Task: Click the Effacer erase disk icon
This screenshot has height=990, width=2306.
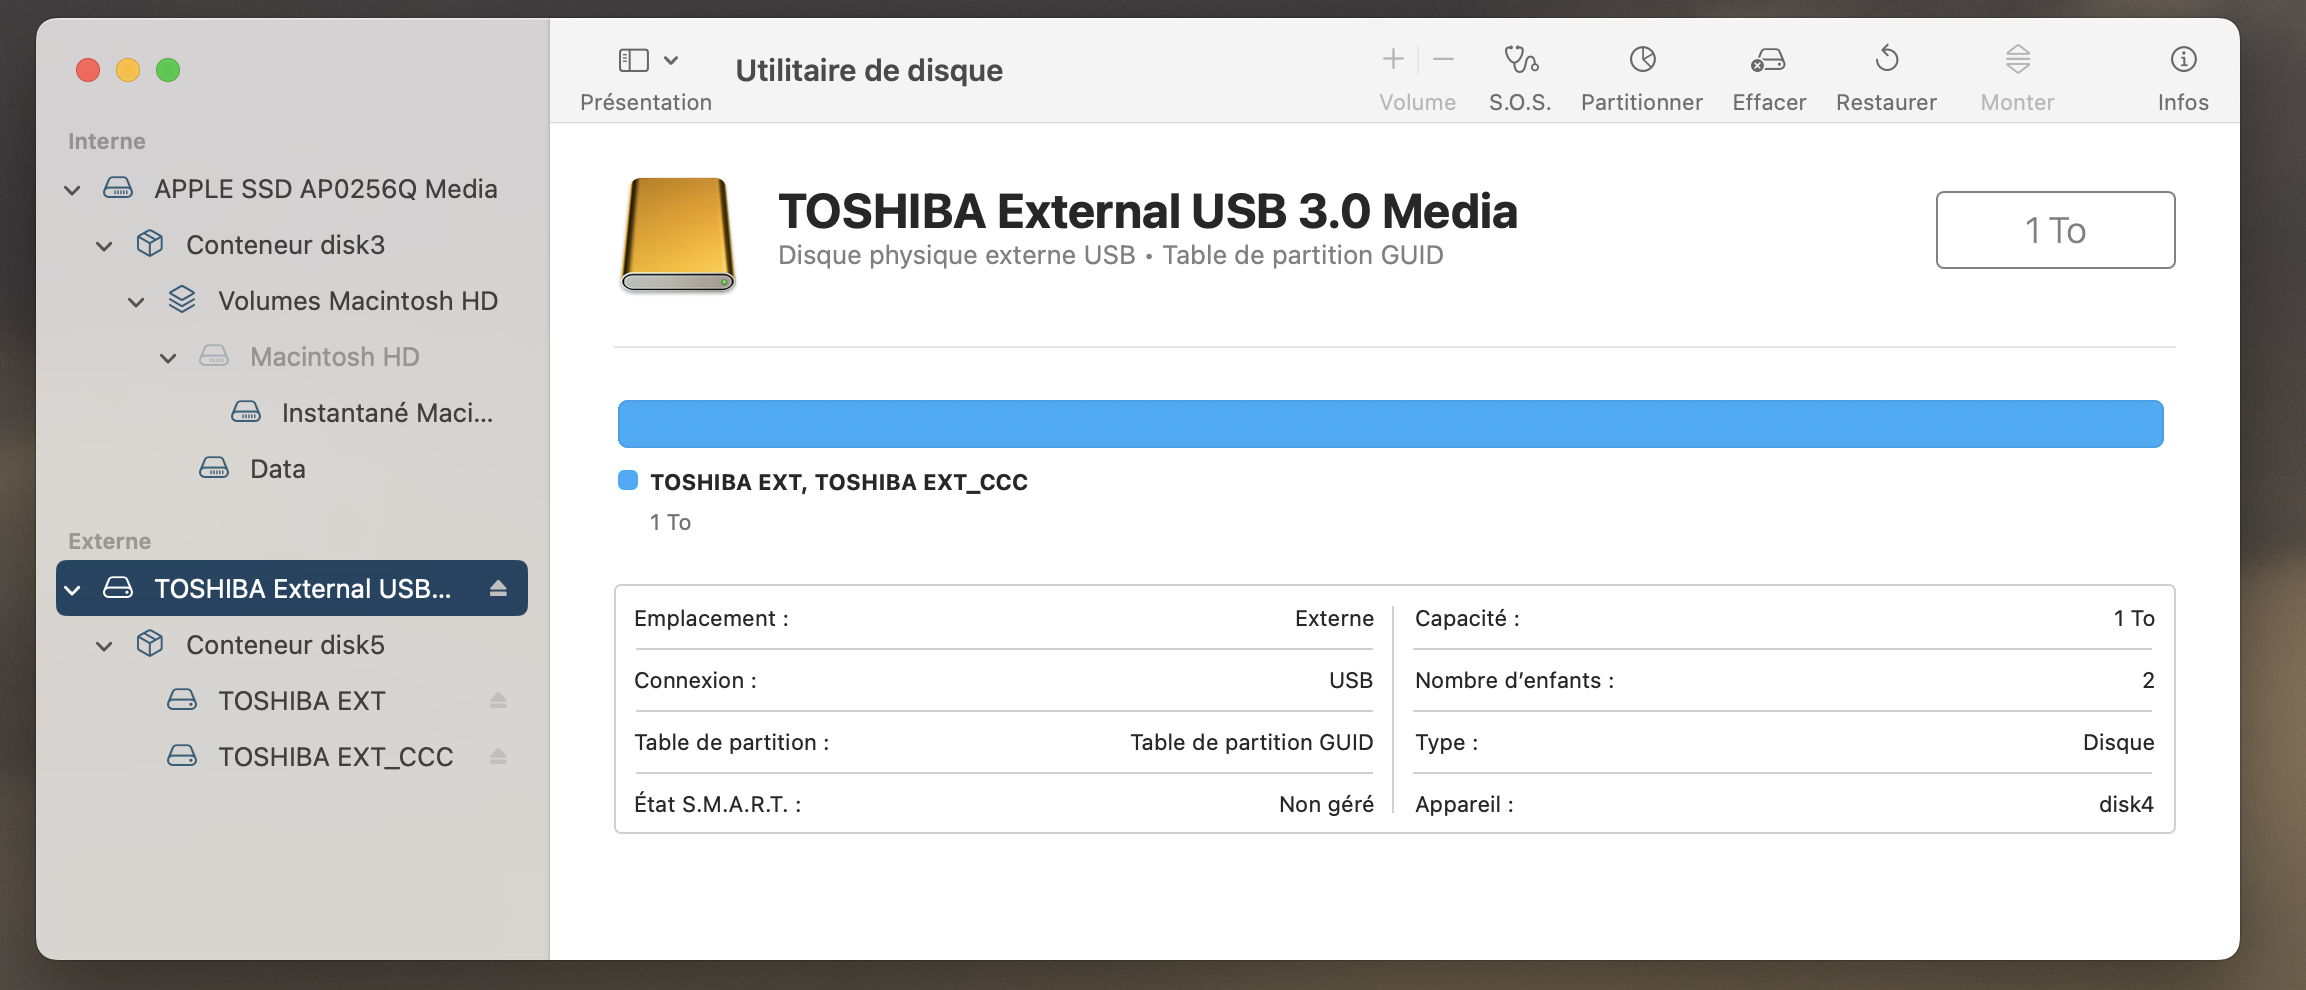Action: (1768, 61)
